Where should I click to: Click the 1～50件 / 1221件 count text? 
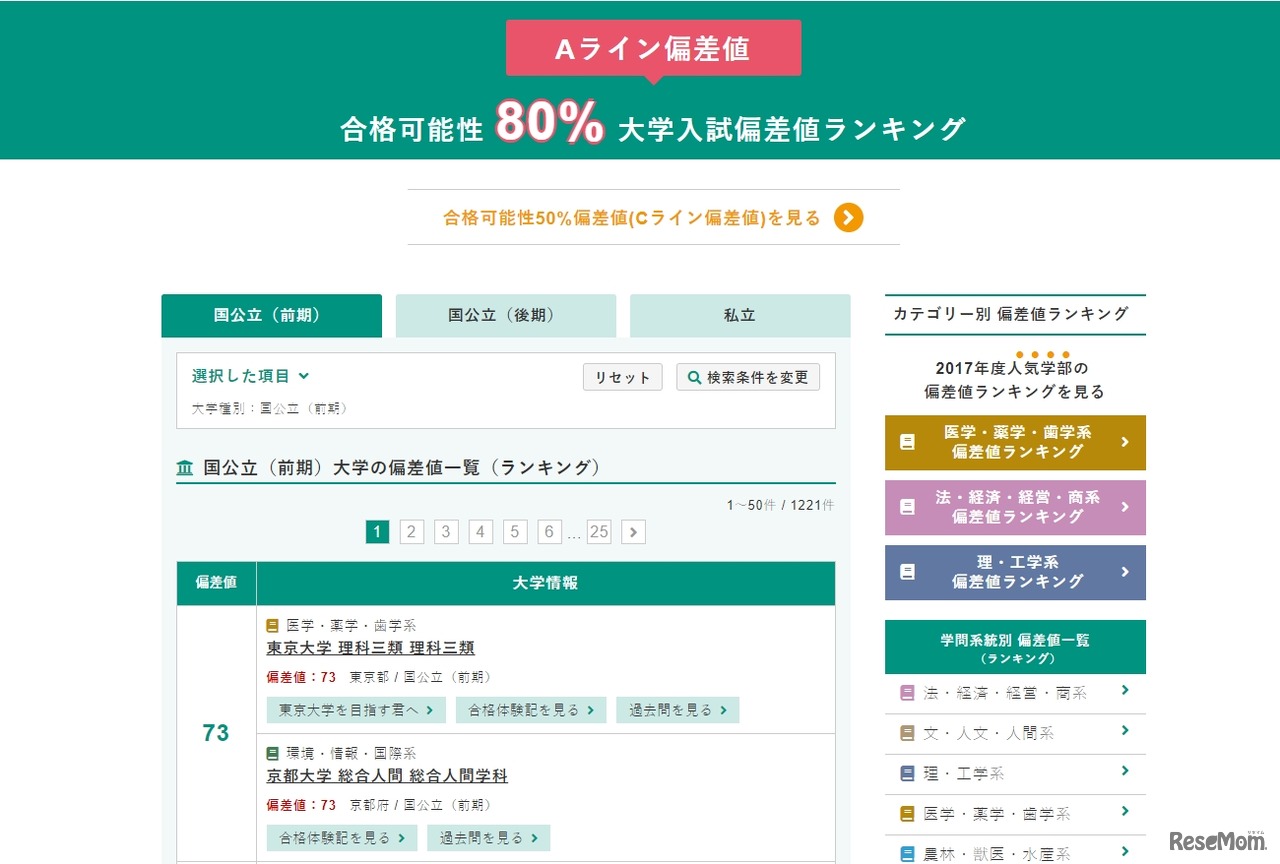coord(780,505)
